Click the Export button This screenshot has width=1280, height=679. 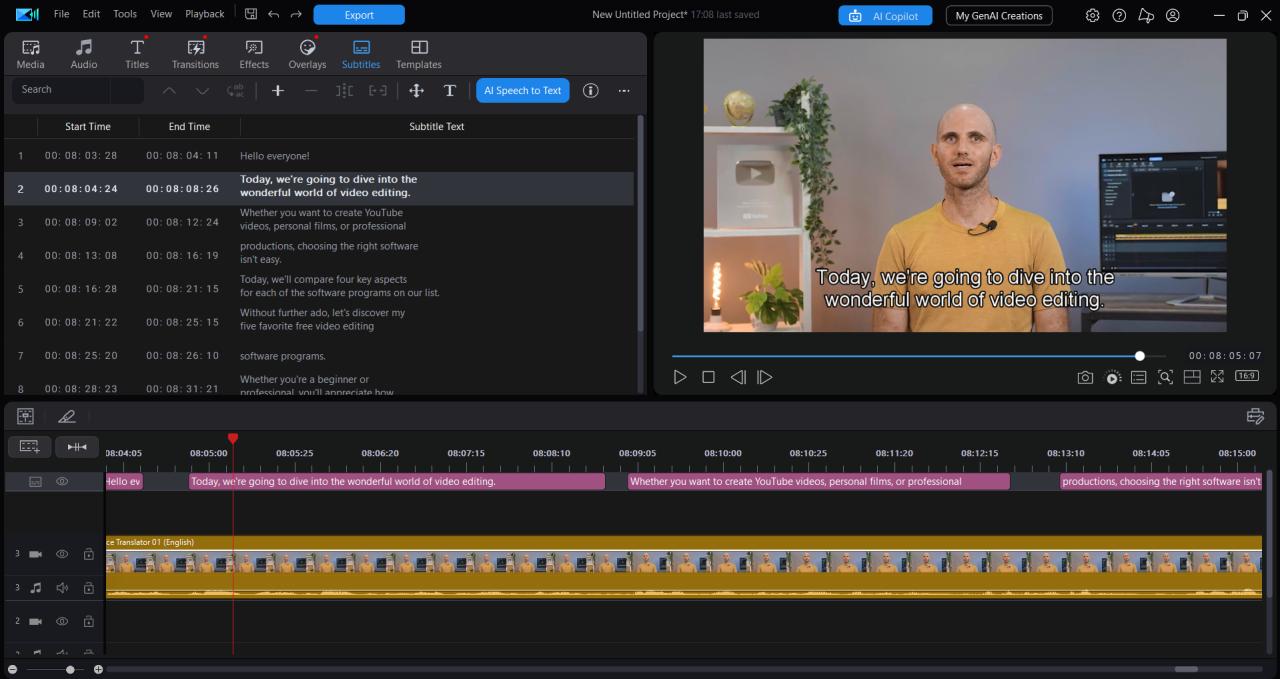[x=358, y=15]
